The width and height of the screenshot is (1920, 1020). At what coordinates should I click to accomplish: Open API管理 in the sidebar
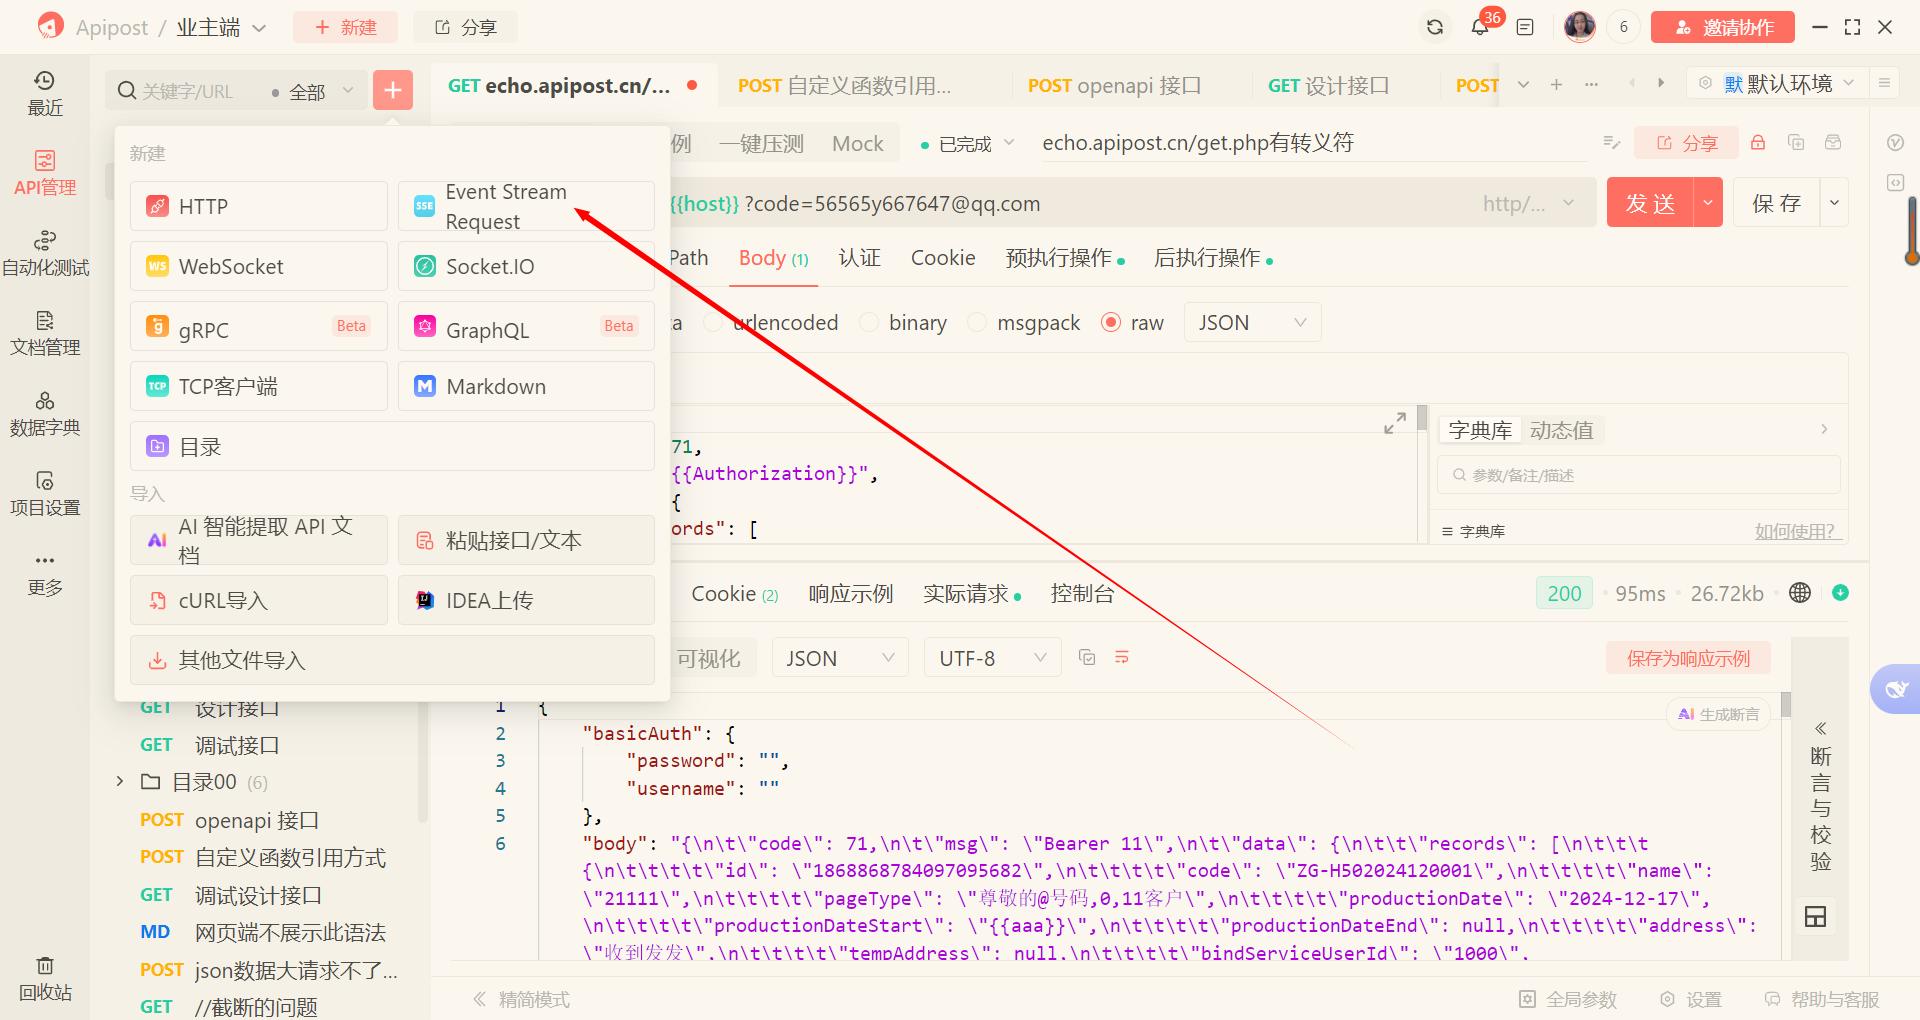(x=45, y=173)
